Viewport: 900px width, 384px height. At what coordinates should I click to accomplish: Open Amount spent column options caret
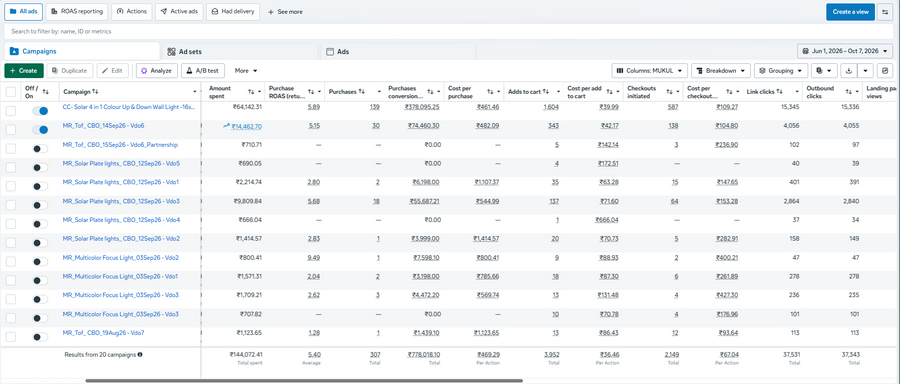coord(260,91)
